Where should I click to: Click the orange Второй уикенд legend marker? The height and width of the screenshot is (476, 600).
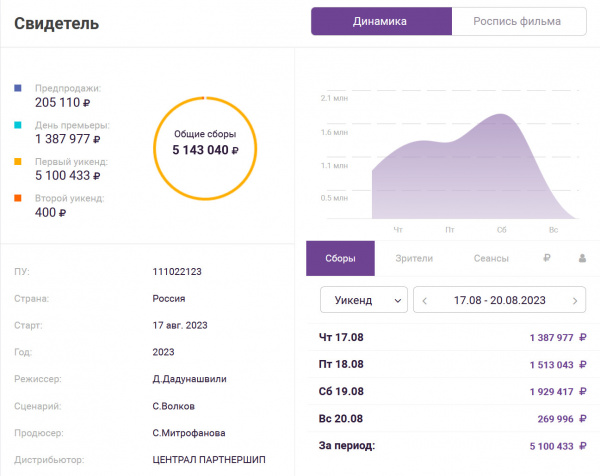[18, 198]
